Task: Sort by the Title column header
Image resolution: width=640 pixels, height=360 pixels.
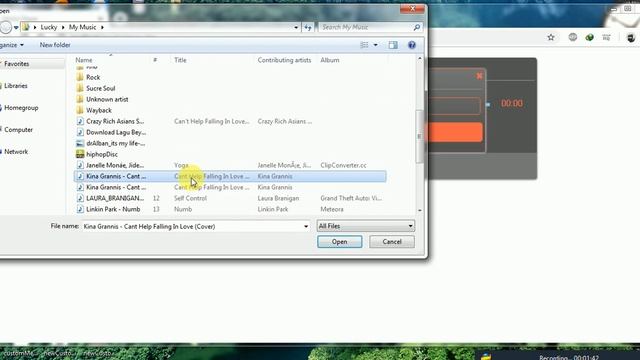Action: click(x=180, y=60)
